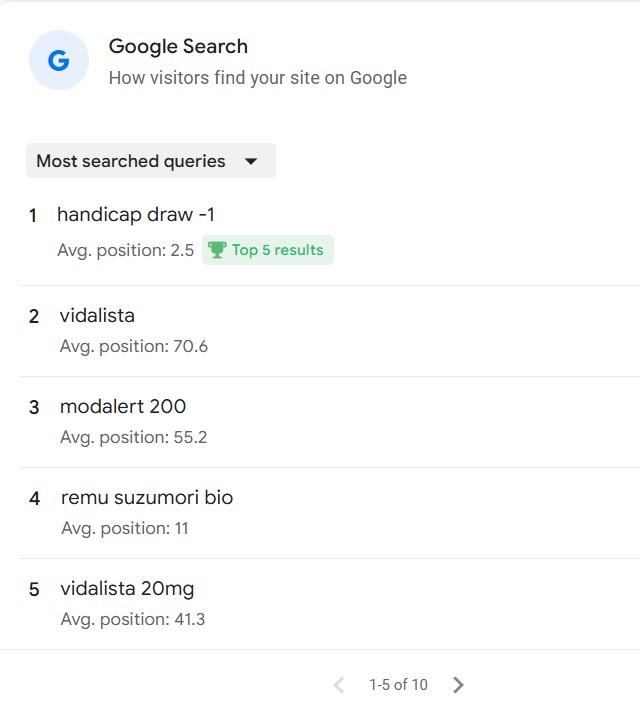
Task: Click Avg. position 41.3 text
Action: pos(133,620)
